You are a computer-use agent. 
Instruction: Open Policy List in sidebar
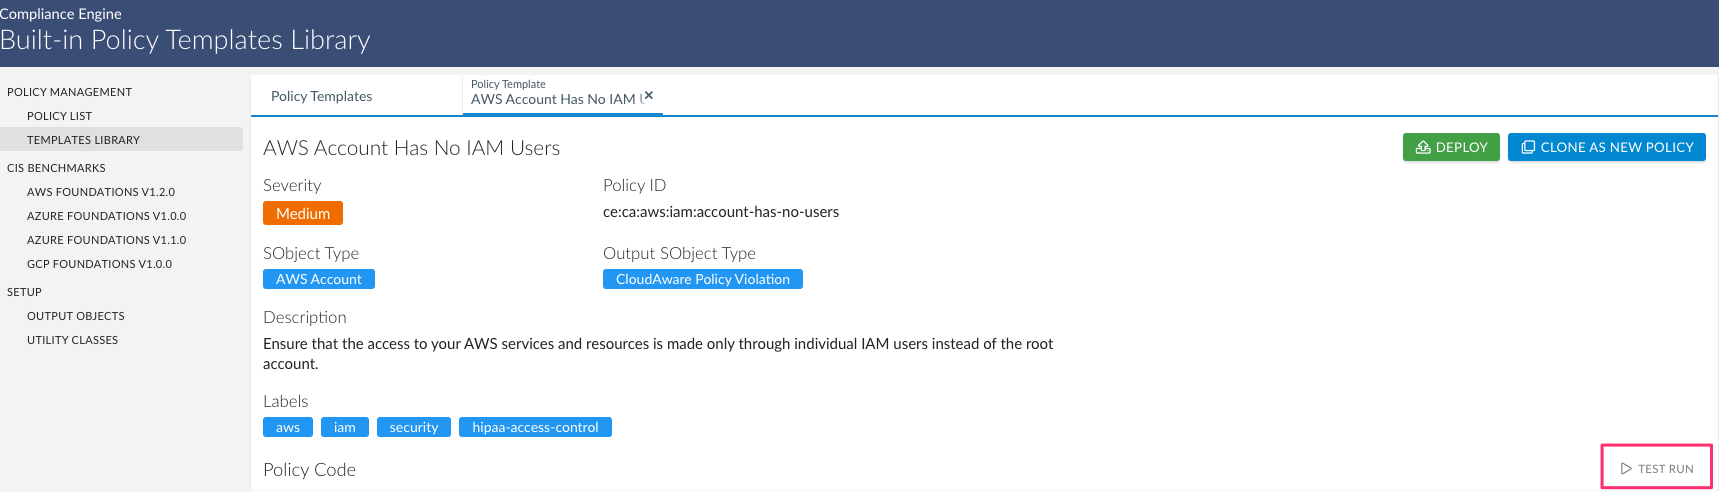59,116
